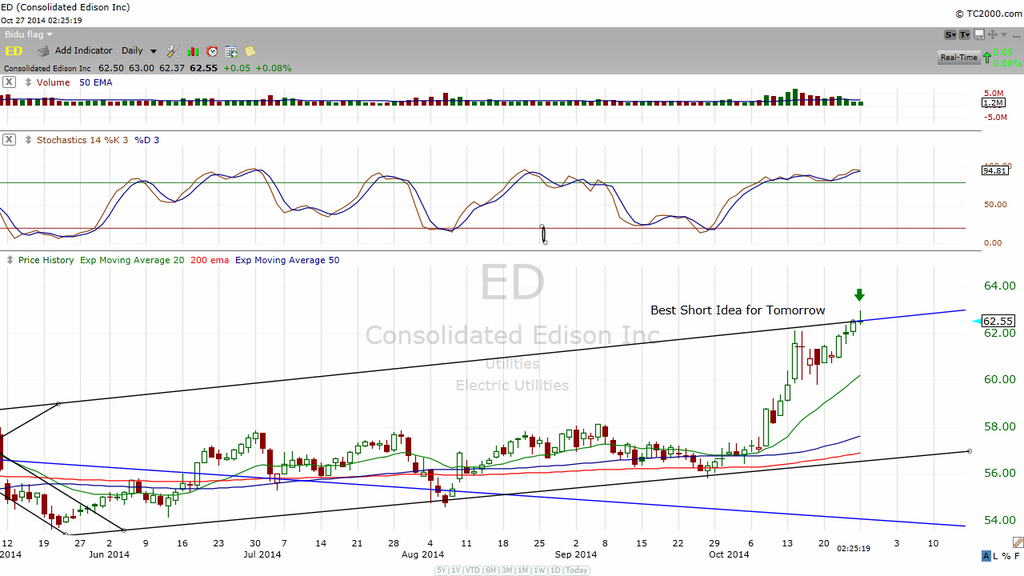Close the Stochastics pane with X box
Image resolution: width=1024 pixels, height=576 pixels.
tap(8, 140)
